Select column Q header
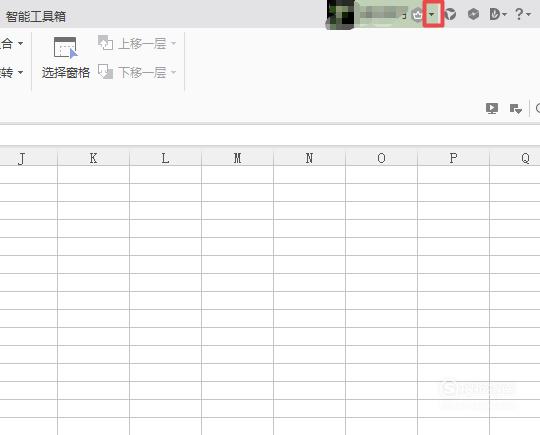 [515, 158]
